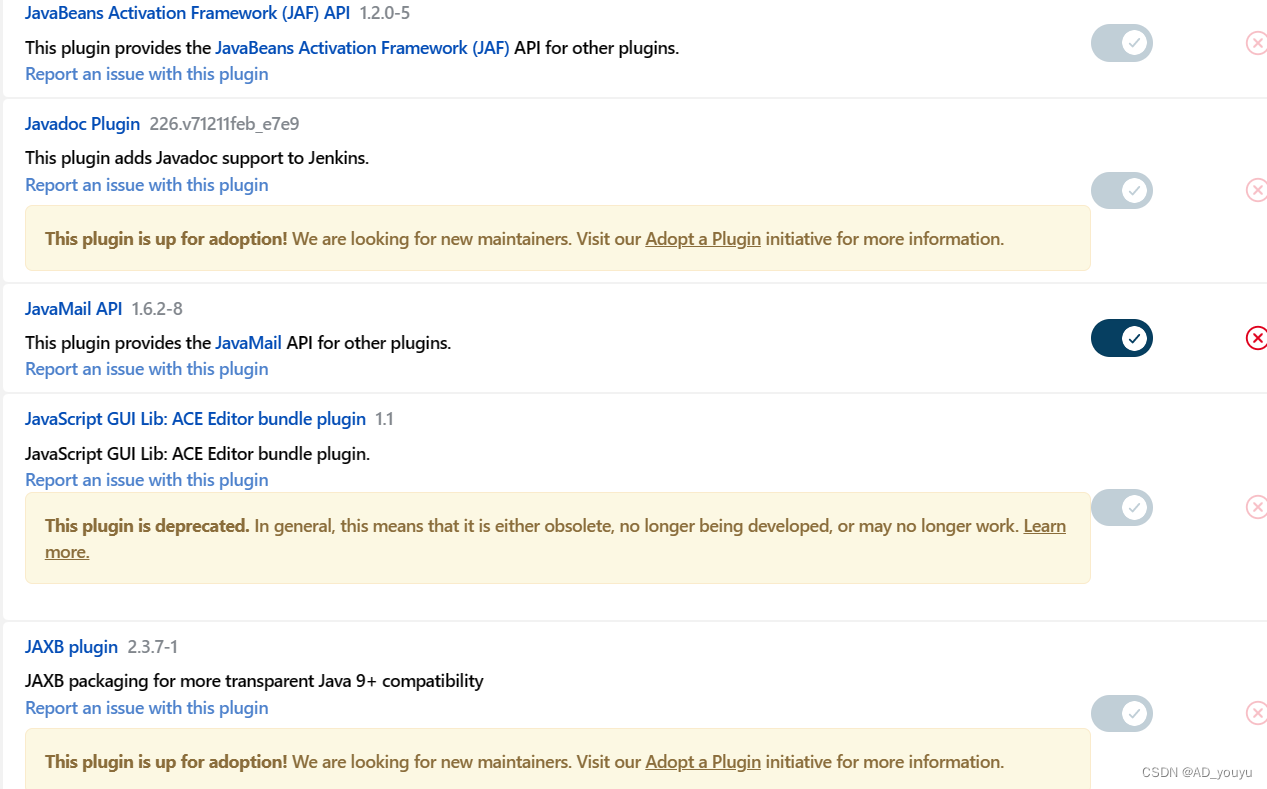The width and height of the screenshot is (1267, 789).
Task: Click the JAXB plugin version 2.3.7-1
Action: (153, 647)
